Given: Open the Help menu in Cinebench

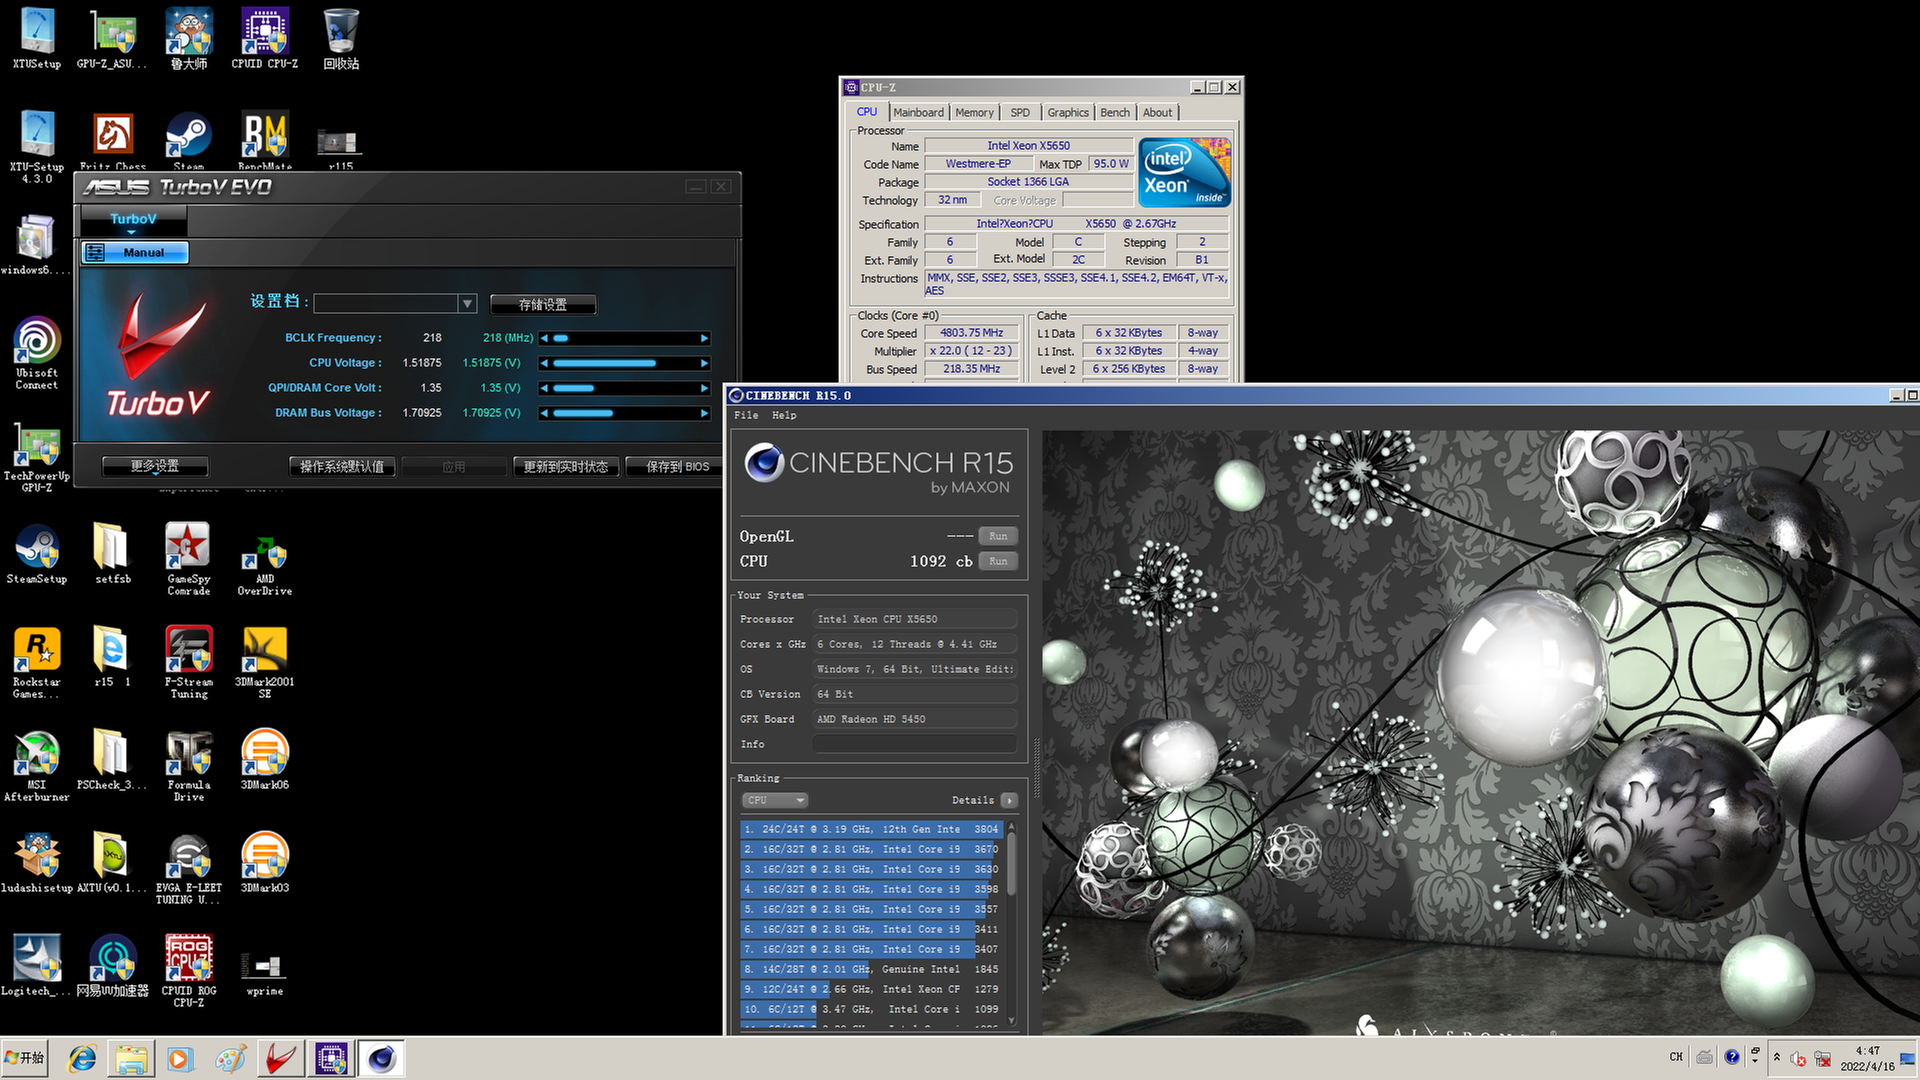Looking at the screenshot, I should pos(784,415).
